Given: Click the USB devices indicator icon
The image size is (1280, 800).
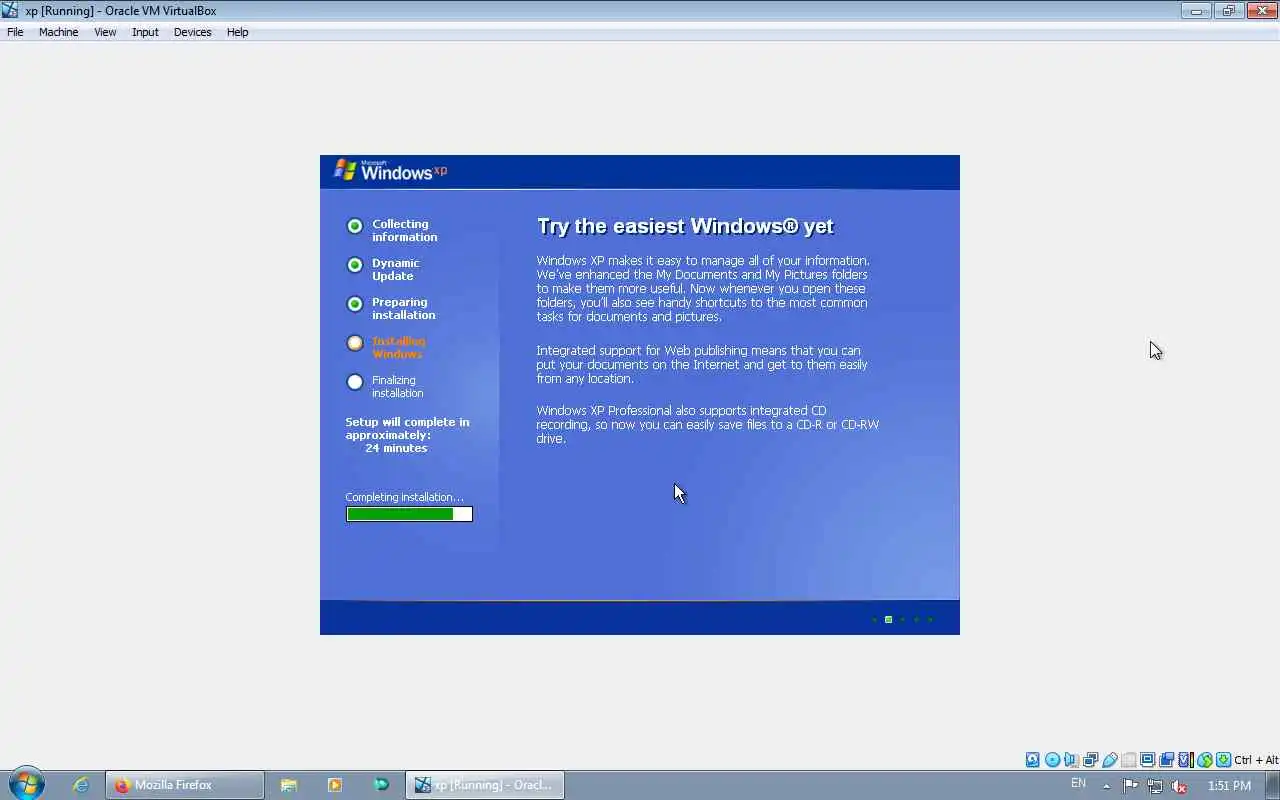Looking at the screenshot, I should coord(1109,760).
